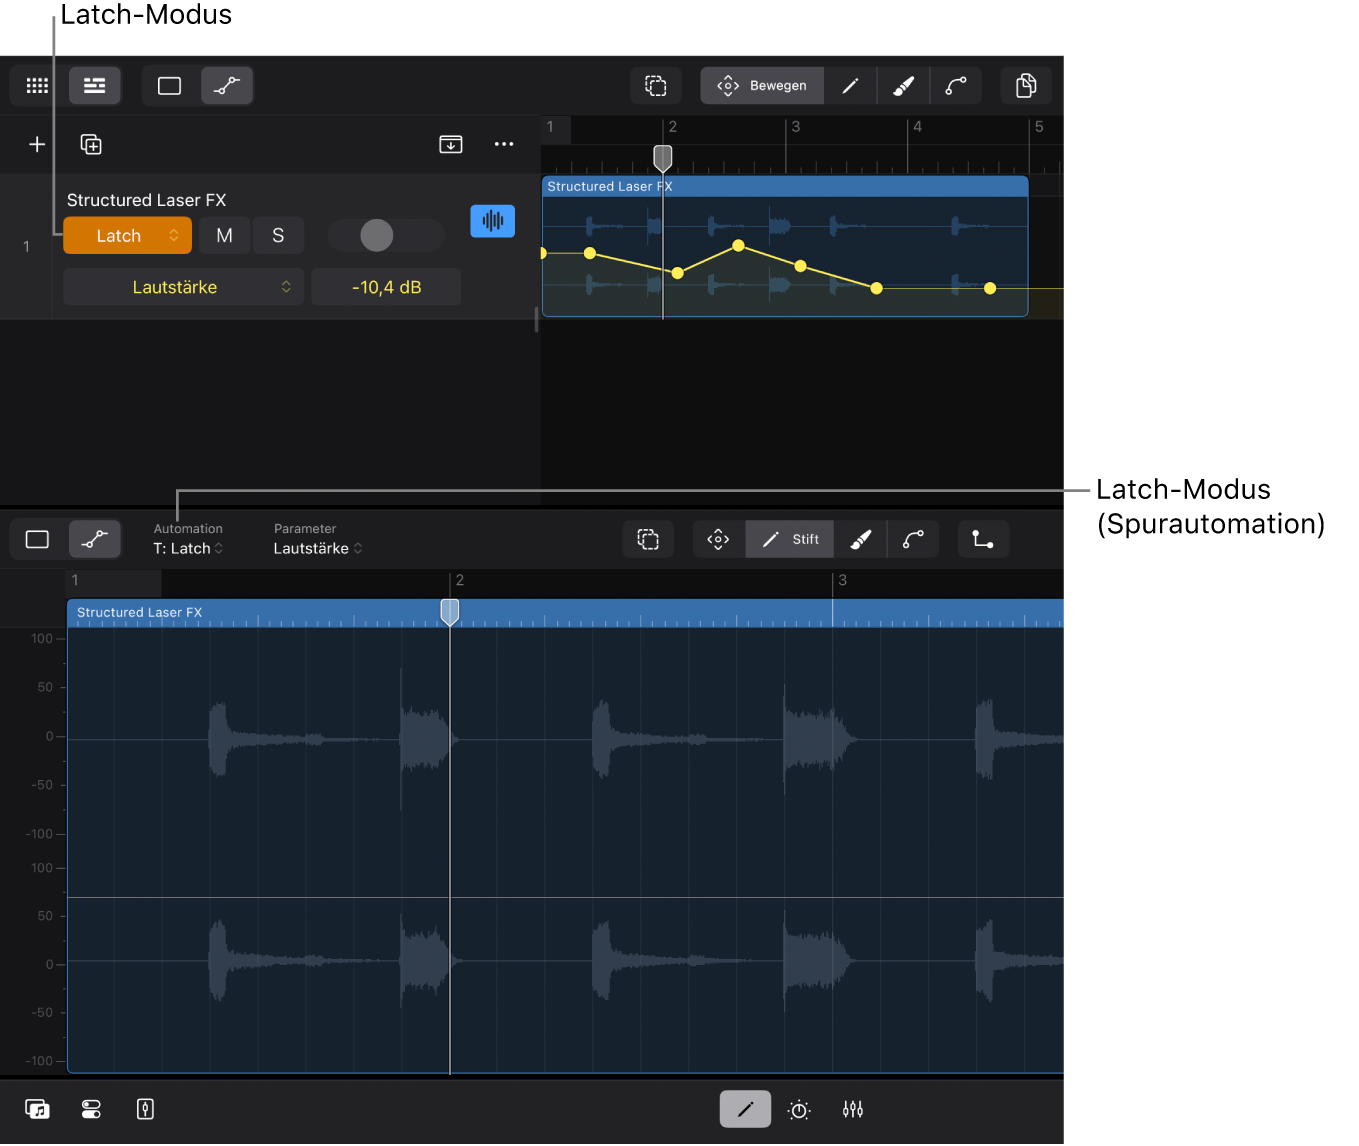Click the blue waveform track icon
Viewport: 1359px width, 1146px height.
[x=492, y=221]
